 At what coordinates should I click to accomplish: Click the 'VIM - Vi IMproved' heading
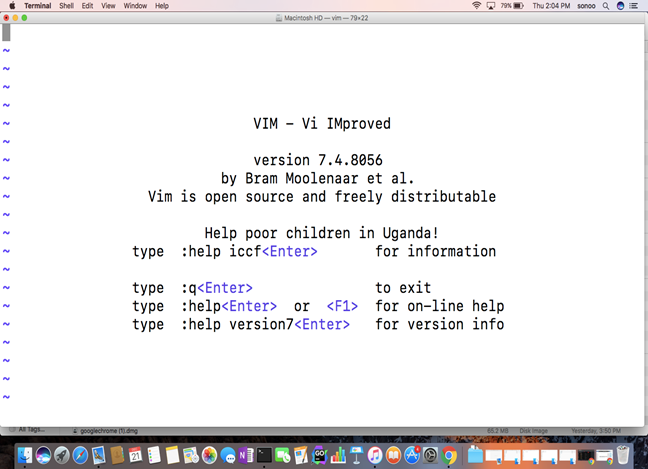point(322,124)
